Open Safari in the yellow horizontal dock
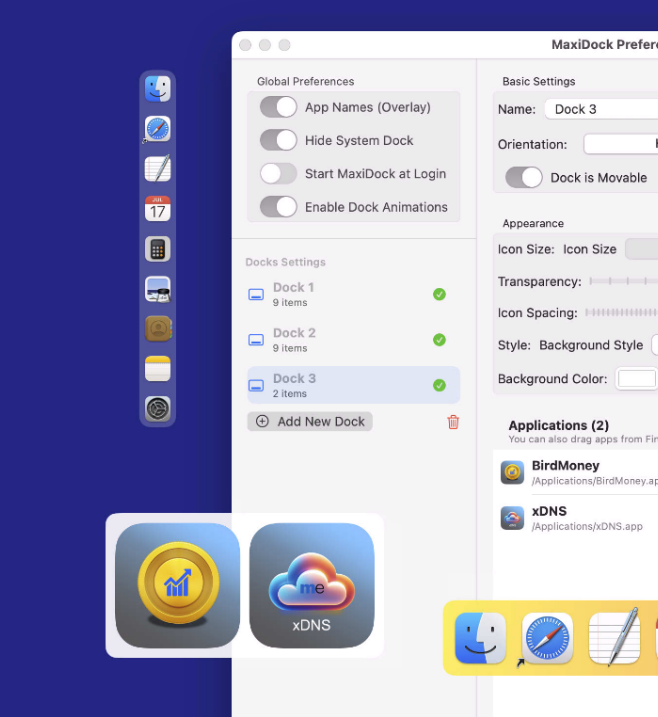 [x=547, y=638]
